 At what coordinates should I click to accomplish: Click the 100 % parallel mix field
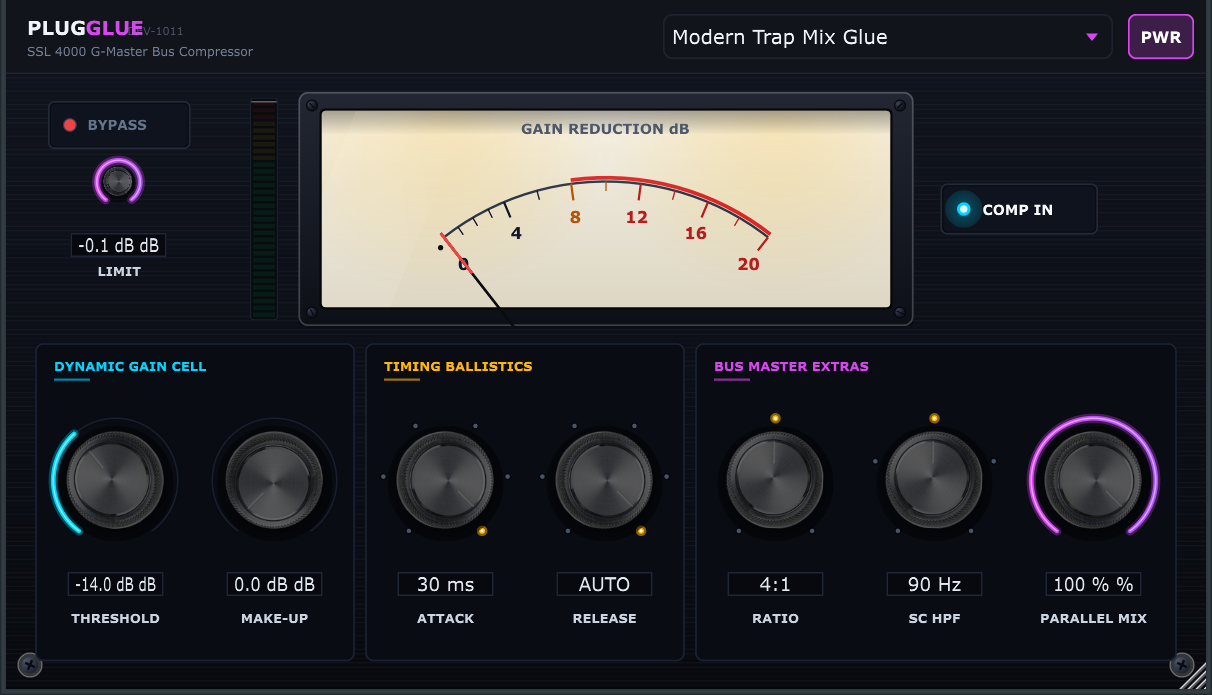pyautogui.click(x=1093, y=584)
